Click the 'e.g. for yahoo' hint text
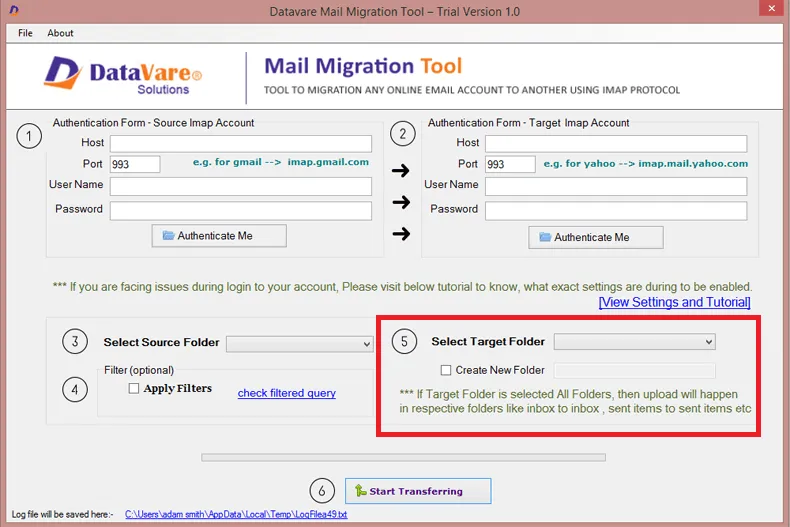This screenshot has width=790, height=527. coord(645,164)
